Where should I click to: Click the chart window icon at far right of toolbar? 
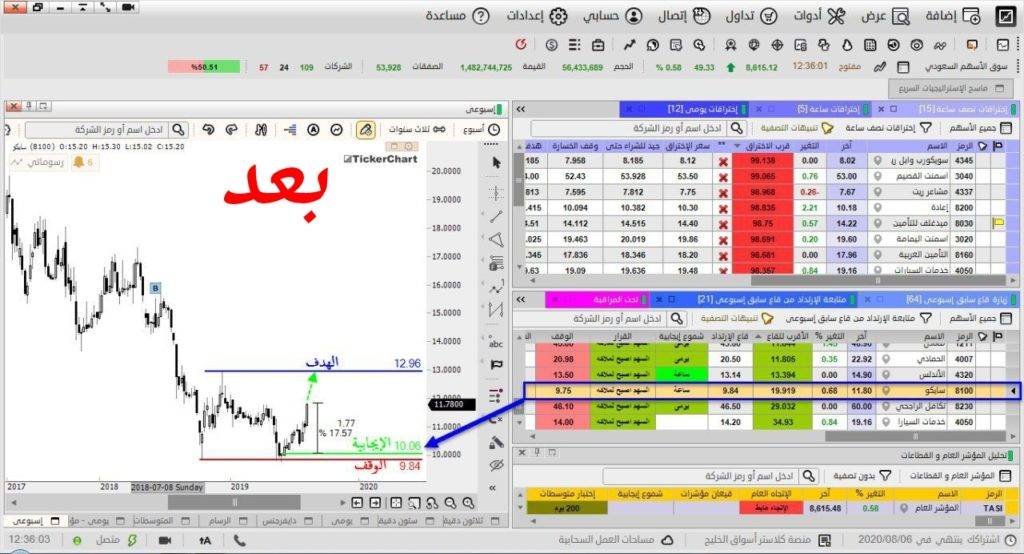(1003, 44)
